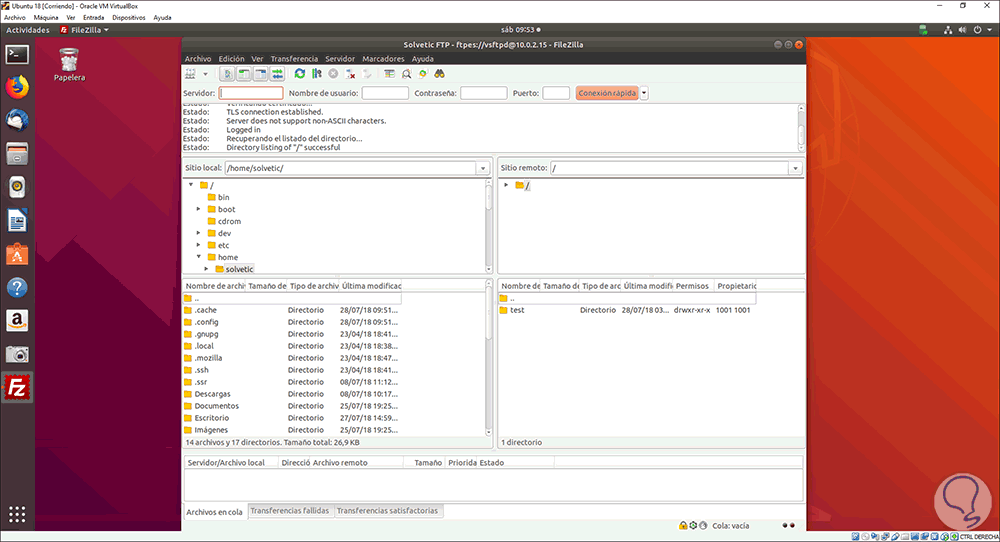The height and width of the screenshot is (542, 1000).
Task: Open the directory listing filters icon
Action: pyautogui.click(x=389, y=74)
